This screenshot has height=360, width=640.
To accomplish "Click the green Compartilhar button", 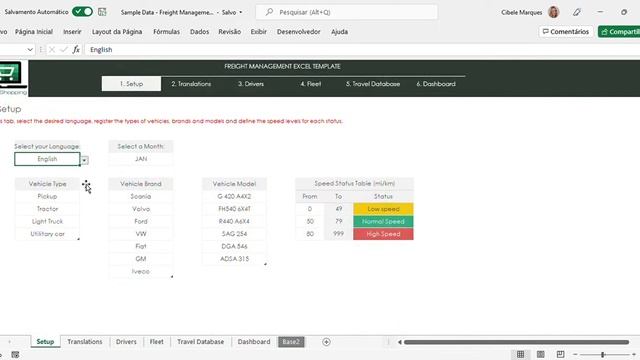I will (x=619, y=31).
